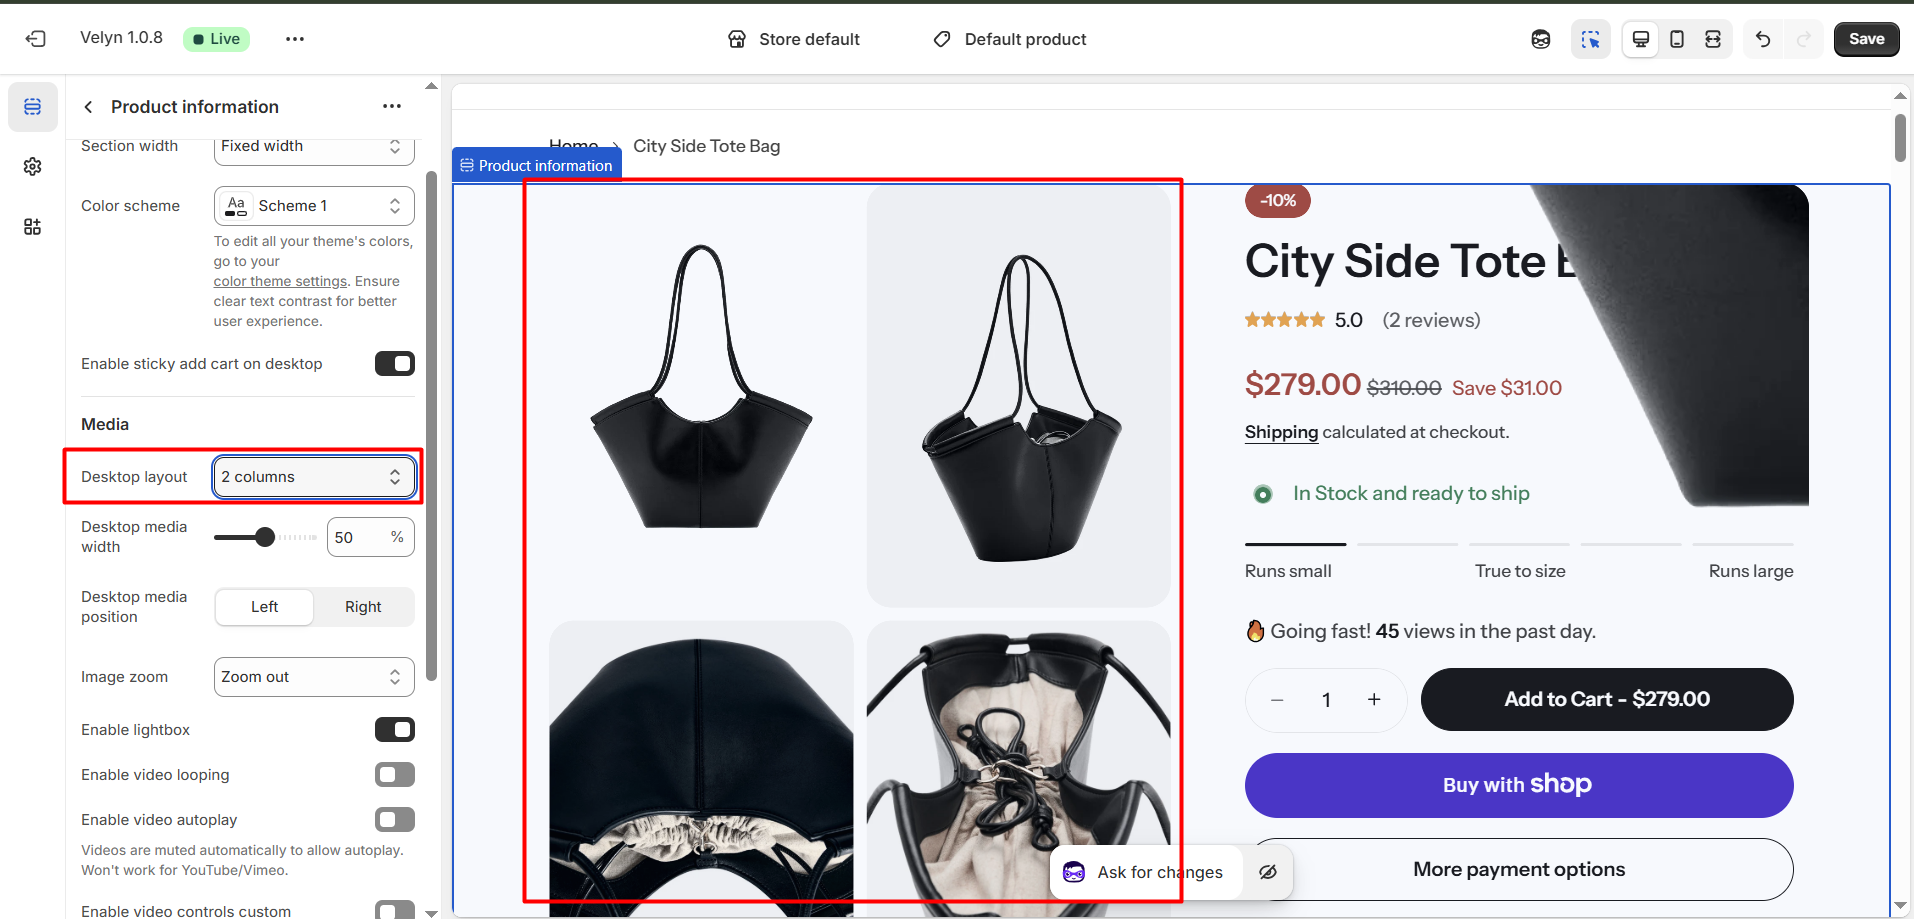1914x919 pixels.
Task: Open the app embeds icon
Action: pyautogui.click(x=33, y=227)
